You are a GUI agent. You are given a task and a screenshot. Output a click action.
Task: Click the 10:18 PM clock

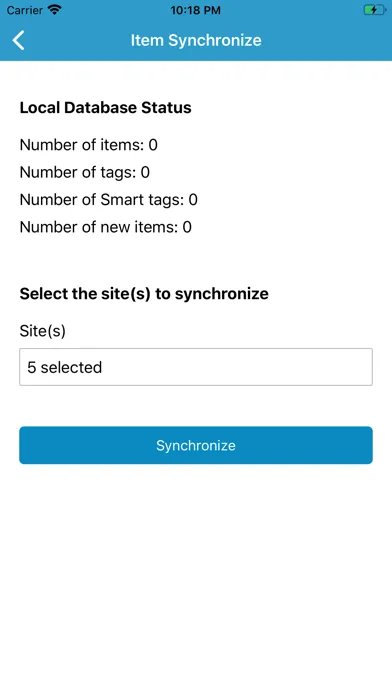point(196,10)
